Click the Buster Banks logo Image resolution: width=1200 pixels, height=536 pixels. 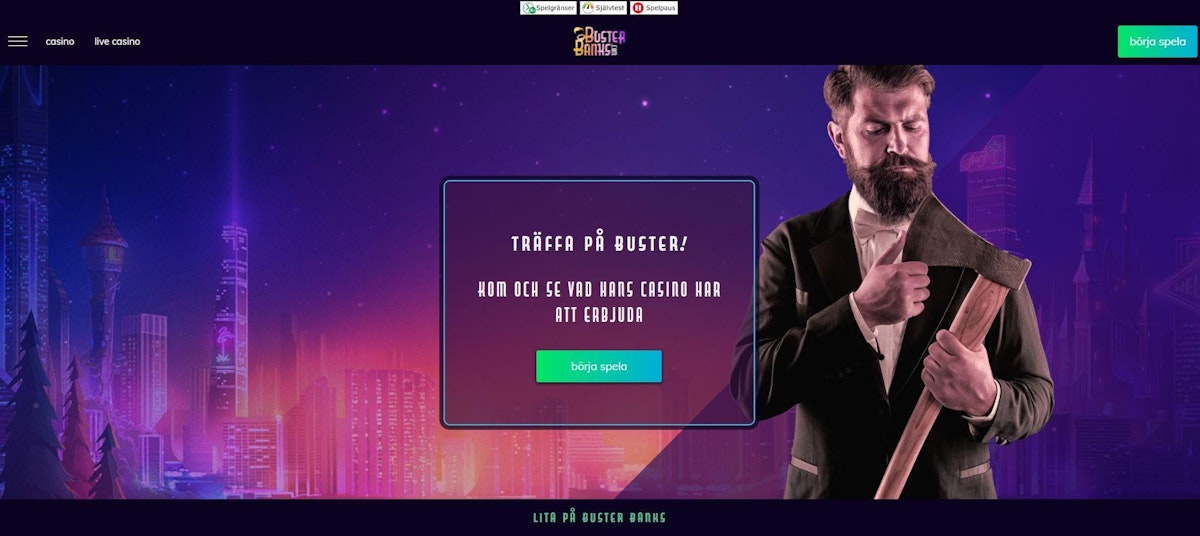pyautogui.click(x=599, y=41)
